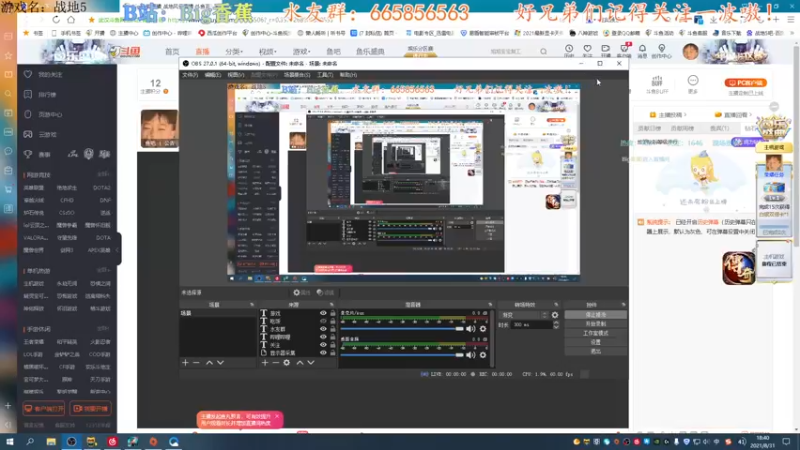This screenshot has width=800, height=450.
Task: Adjust the 300 ms duration stepper
Action: 556,324
